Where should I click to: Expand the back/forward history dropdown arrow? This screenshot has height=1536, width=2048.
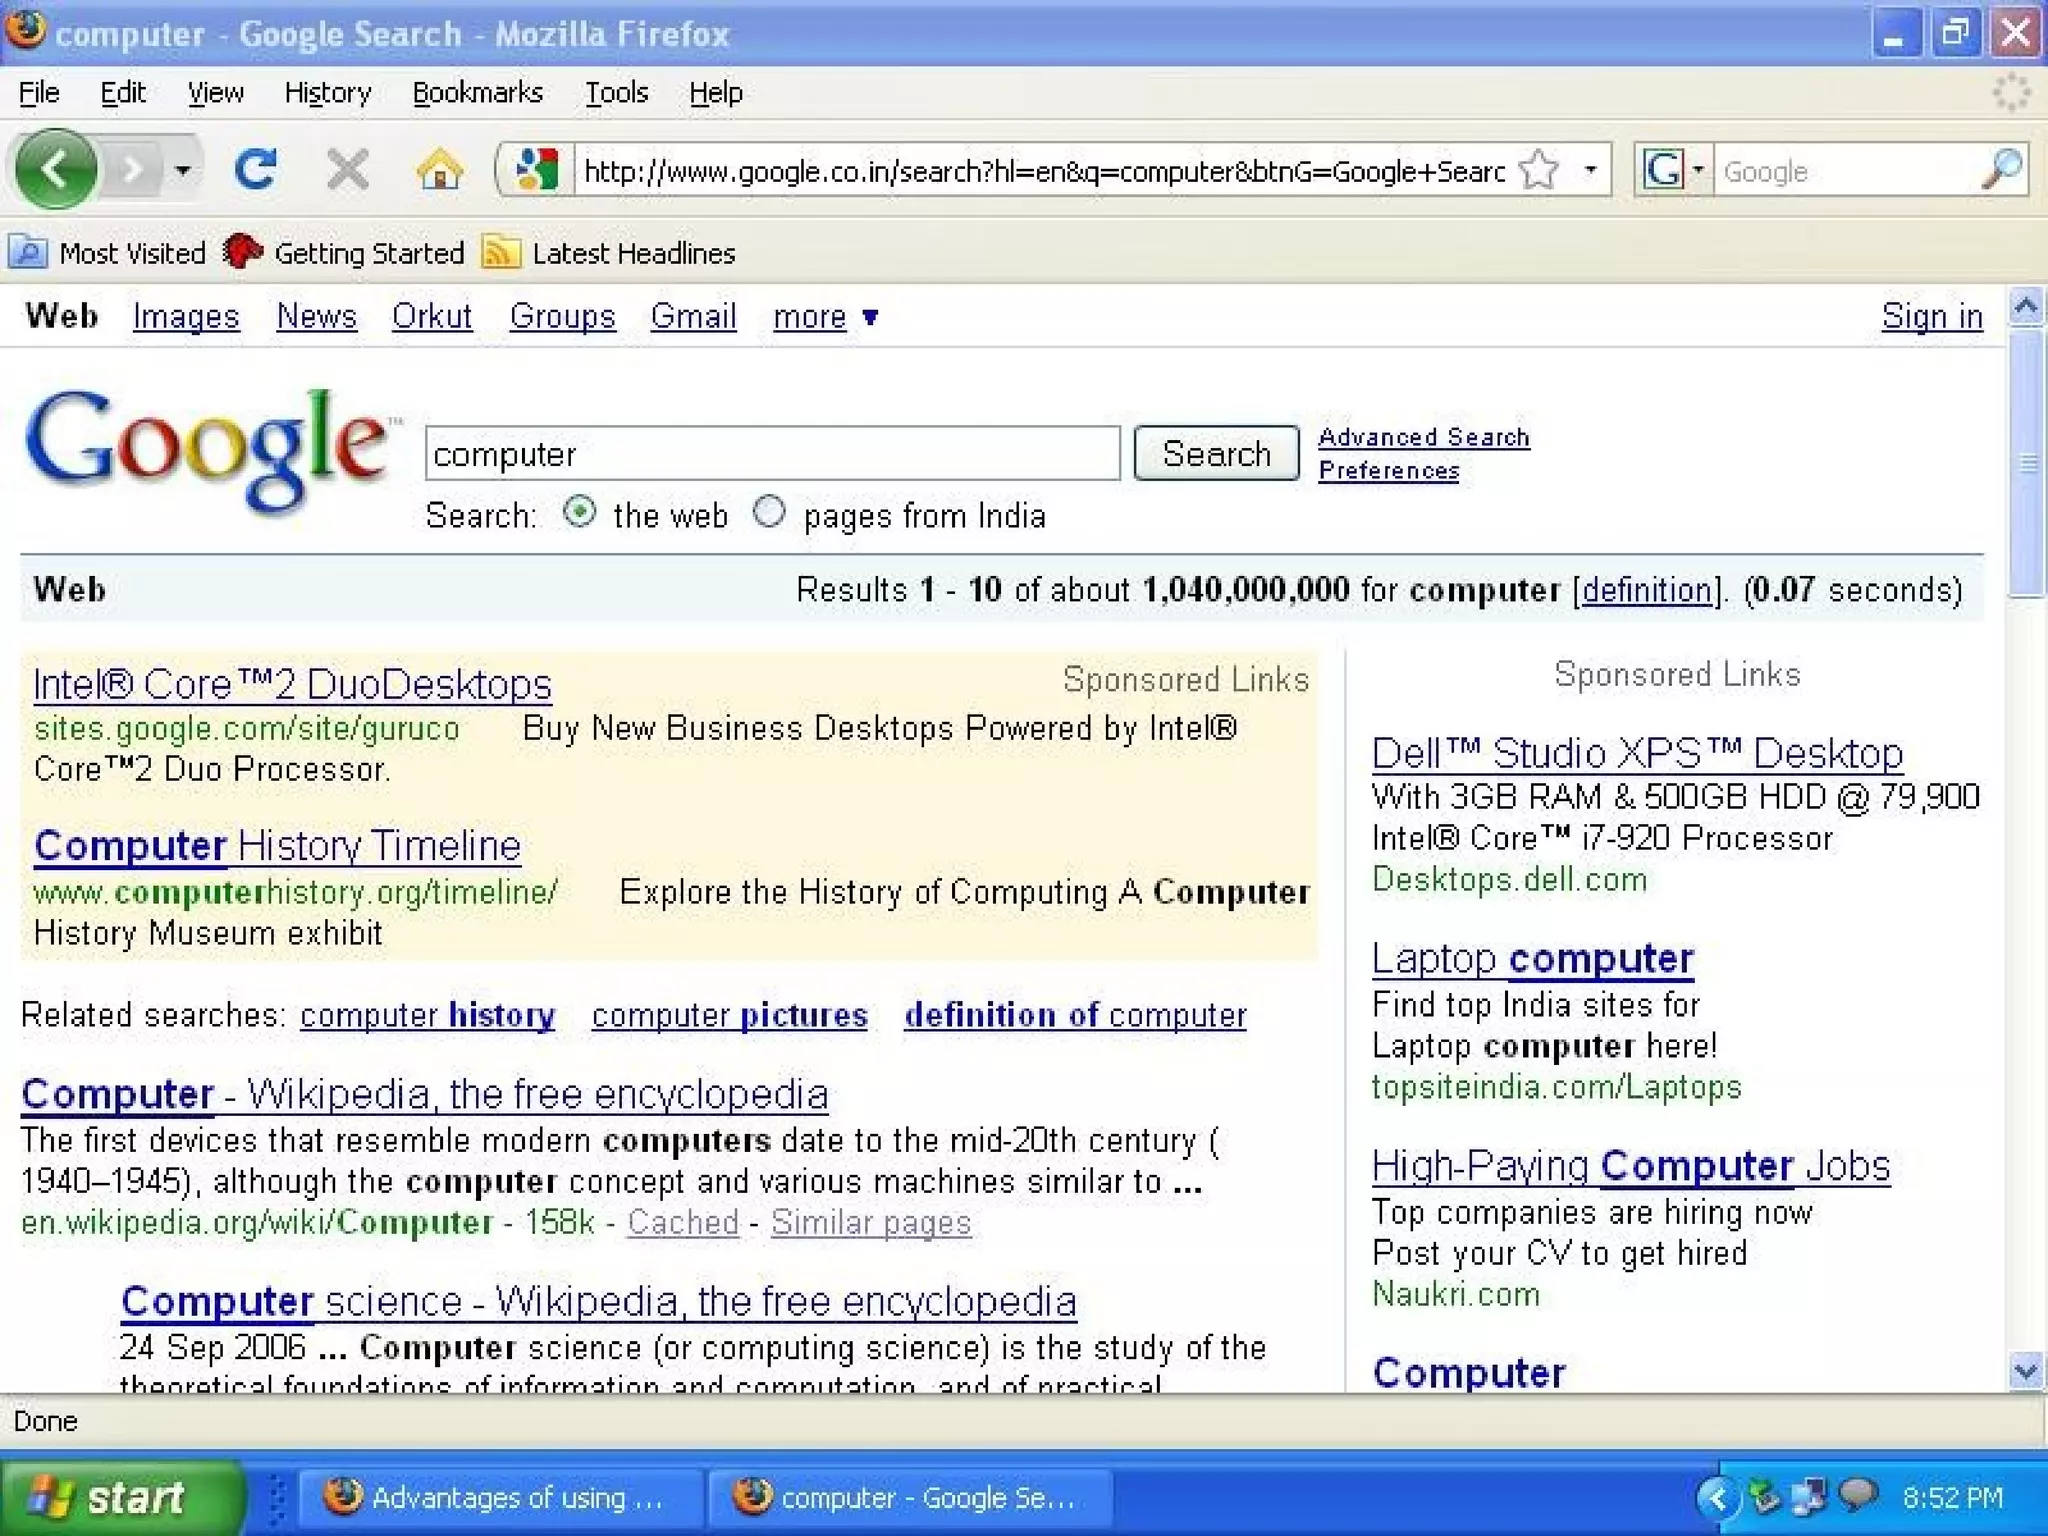click(x=183, y=170)
